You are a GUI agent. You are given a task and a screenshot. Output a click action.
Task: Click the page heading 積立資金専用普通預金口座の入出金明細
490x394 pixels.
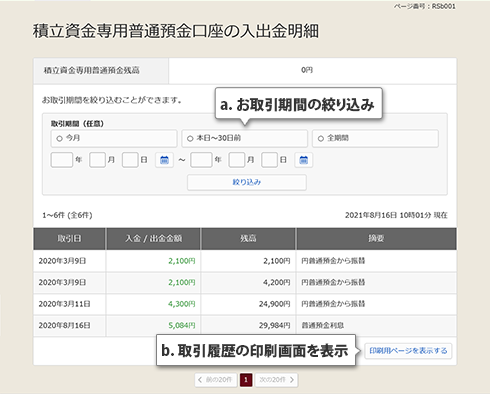pyautogui.click(x=176, y=31)
